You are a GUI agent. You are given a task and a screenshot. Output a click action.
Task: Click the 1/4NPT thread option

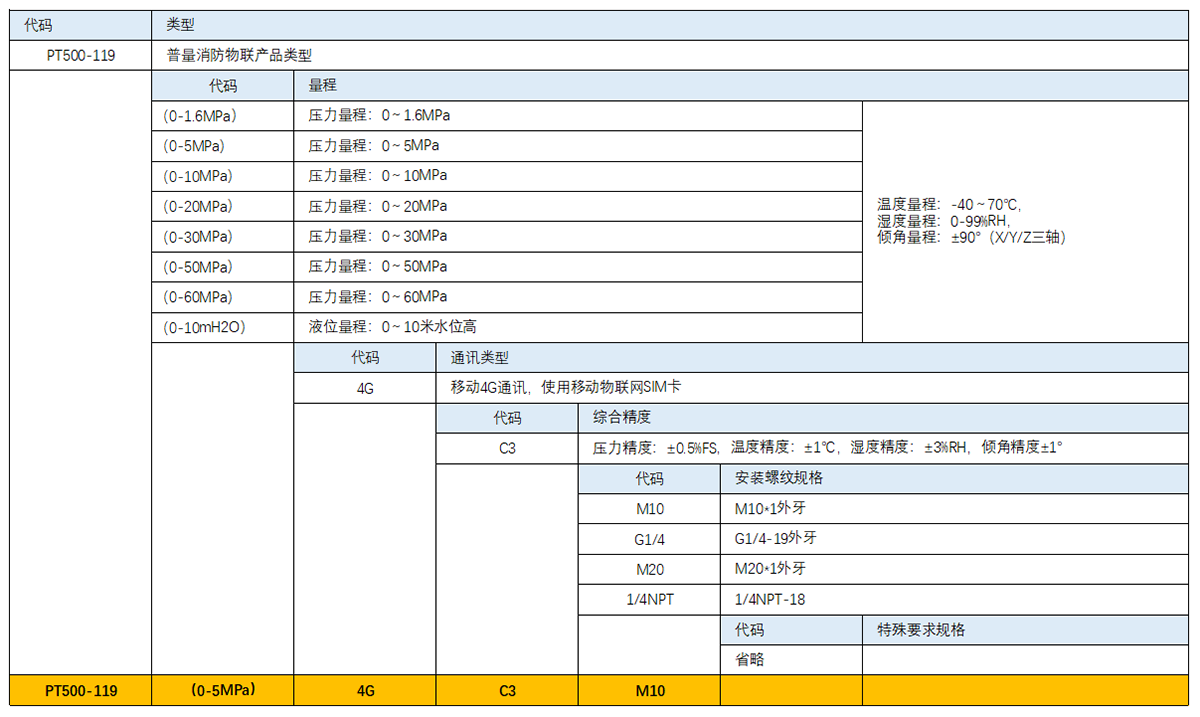tap(648, 599)
